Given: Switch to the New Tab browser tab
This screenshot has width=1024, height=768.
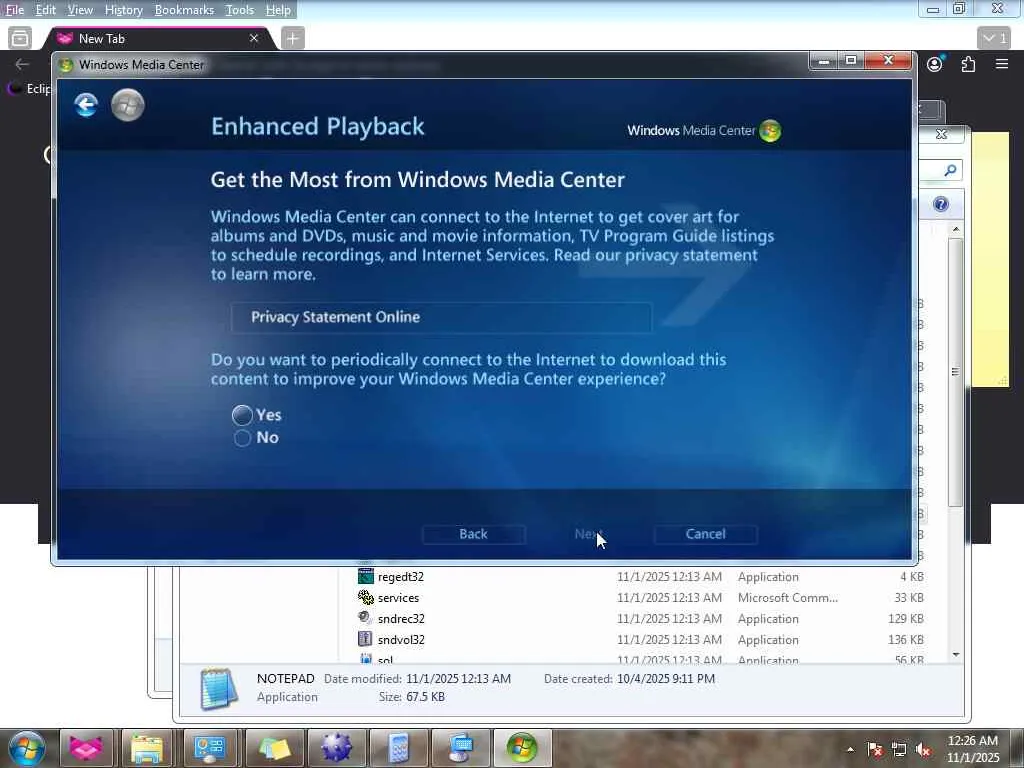Looking at the screenshot, I should (x=158, y=39).
